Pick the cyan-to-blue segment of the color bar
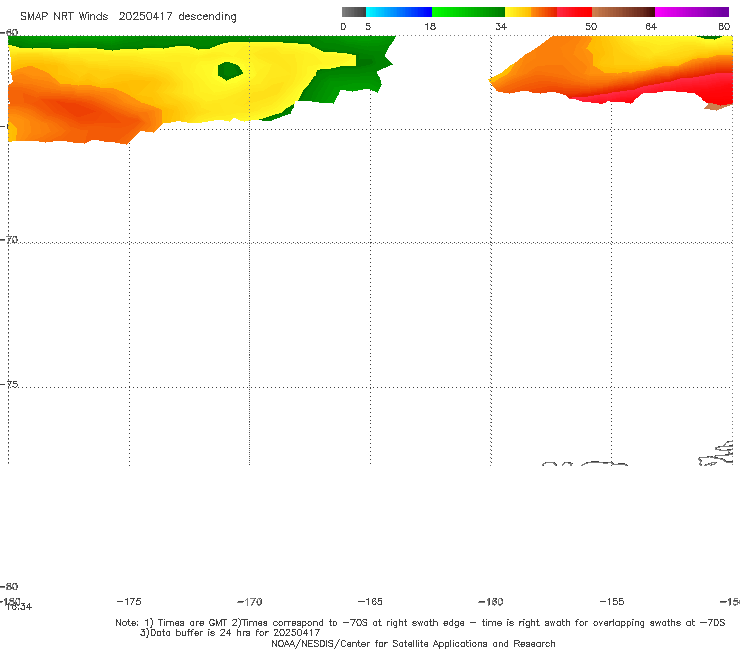The height and width of the screenshot is (650, 740). tap(399, 12)
